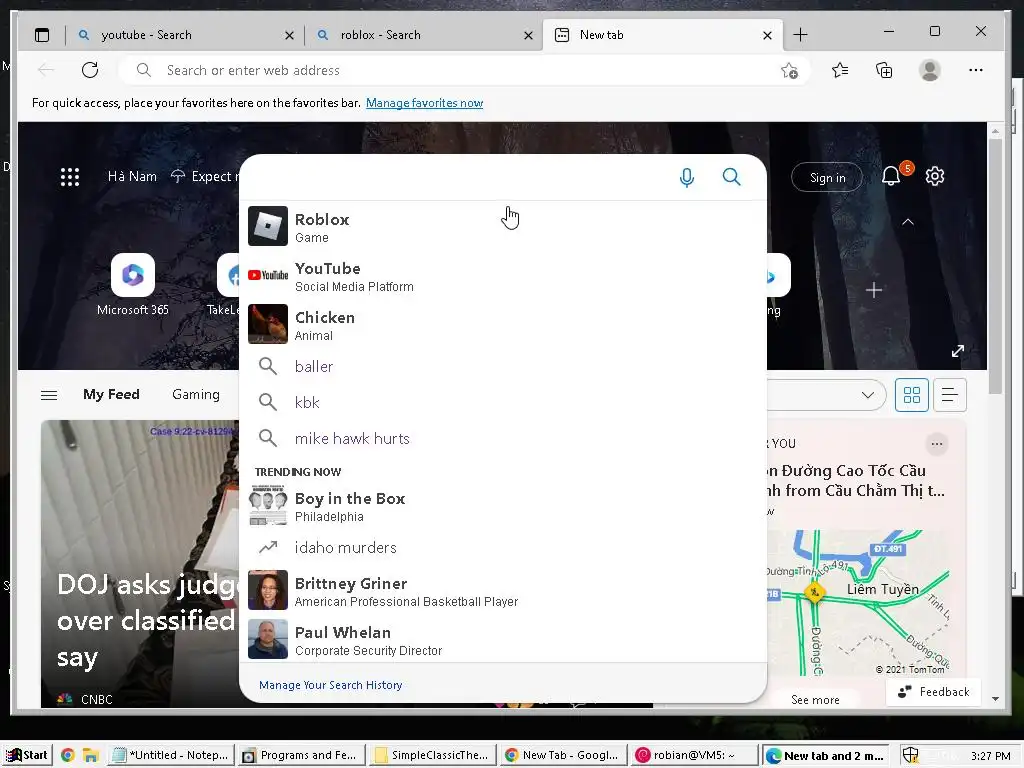
Task: Switch to New Tab - Google Chrome taskbar item
Action: click(x=563, y=755)
